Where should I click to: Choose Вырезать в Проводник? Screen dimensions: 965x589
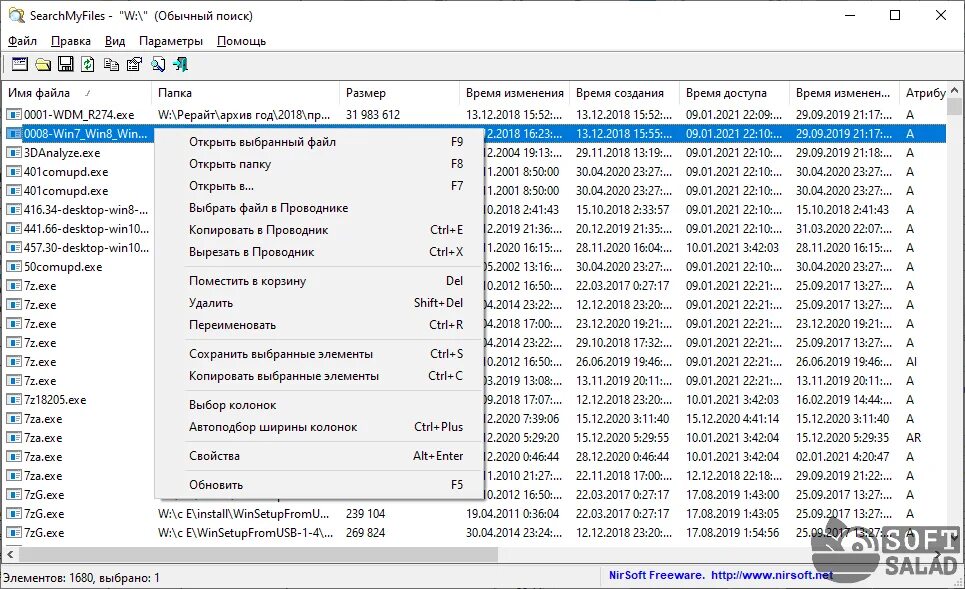[318, 252]
